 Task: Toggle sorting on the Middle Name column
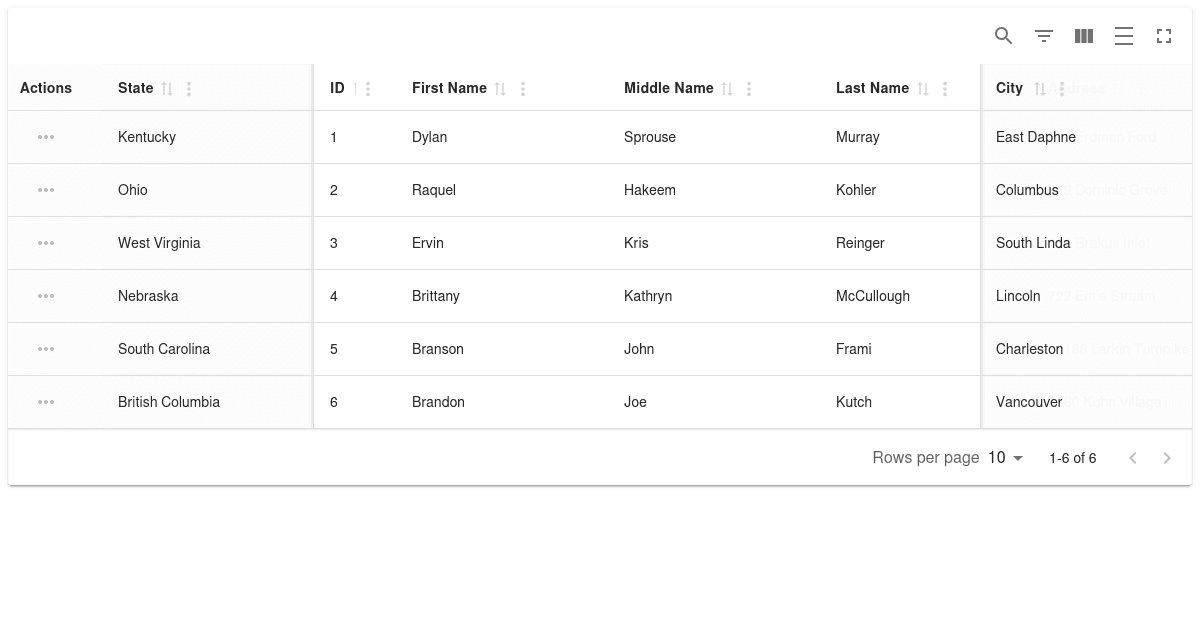coord(728,88)
